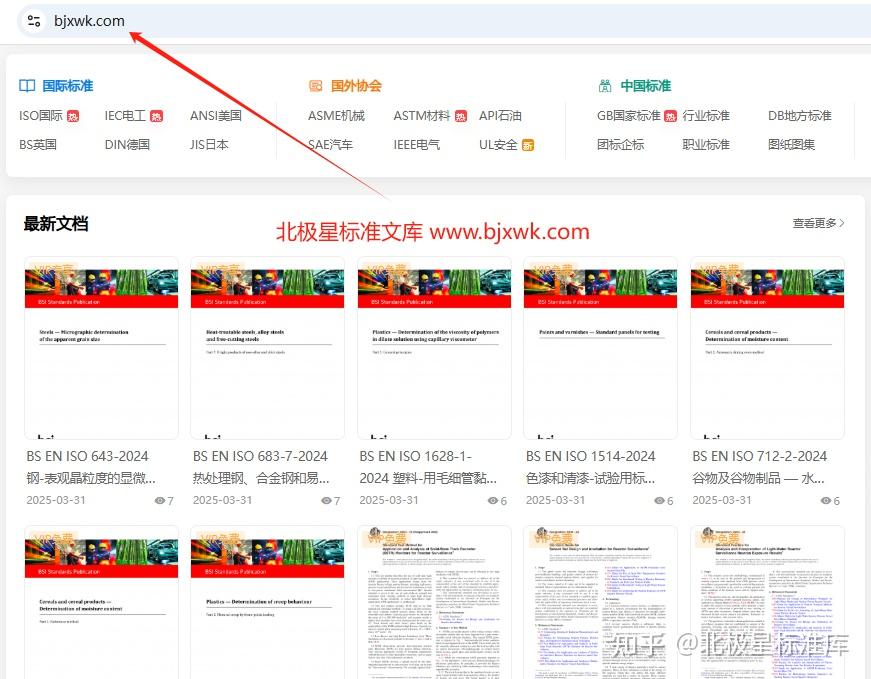Open the IEC电工 standards category
Image resolution: width=871 pixels, height=679 pixels.
pyautogui.click(x=127, y=116)
